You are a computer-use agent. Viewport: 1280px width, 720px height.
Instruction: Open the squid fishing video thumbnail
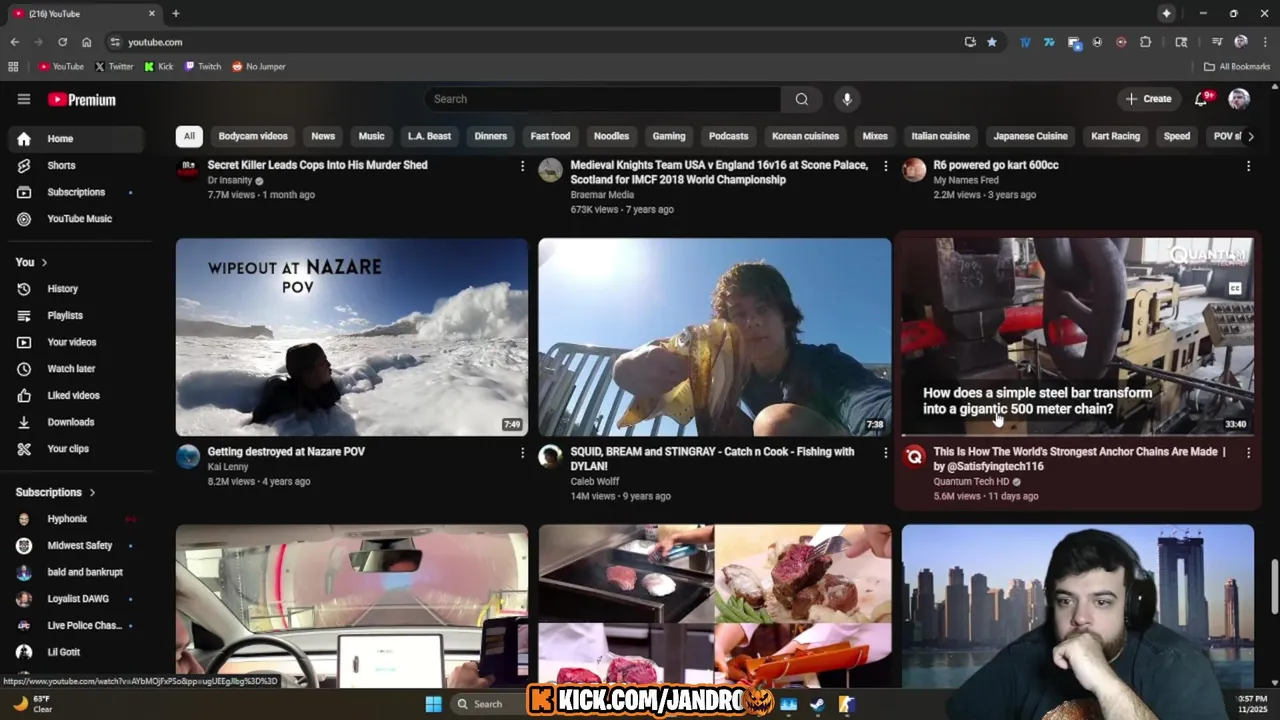point(714,337)
